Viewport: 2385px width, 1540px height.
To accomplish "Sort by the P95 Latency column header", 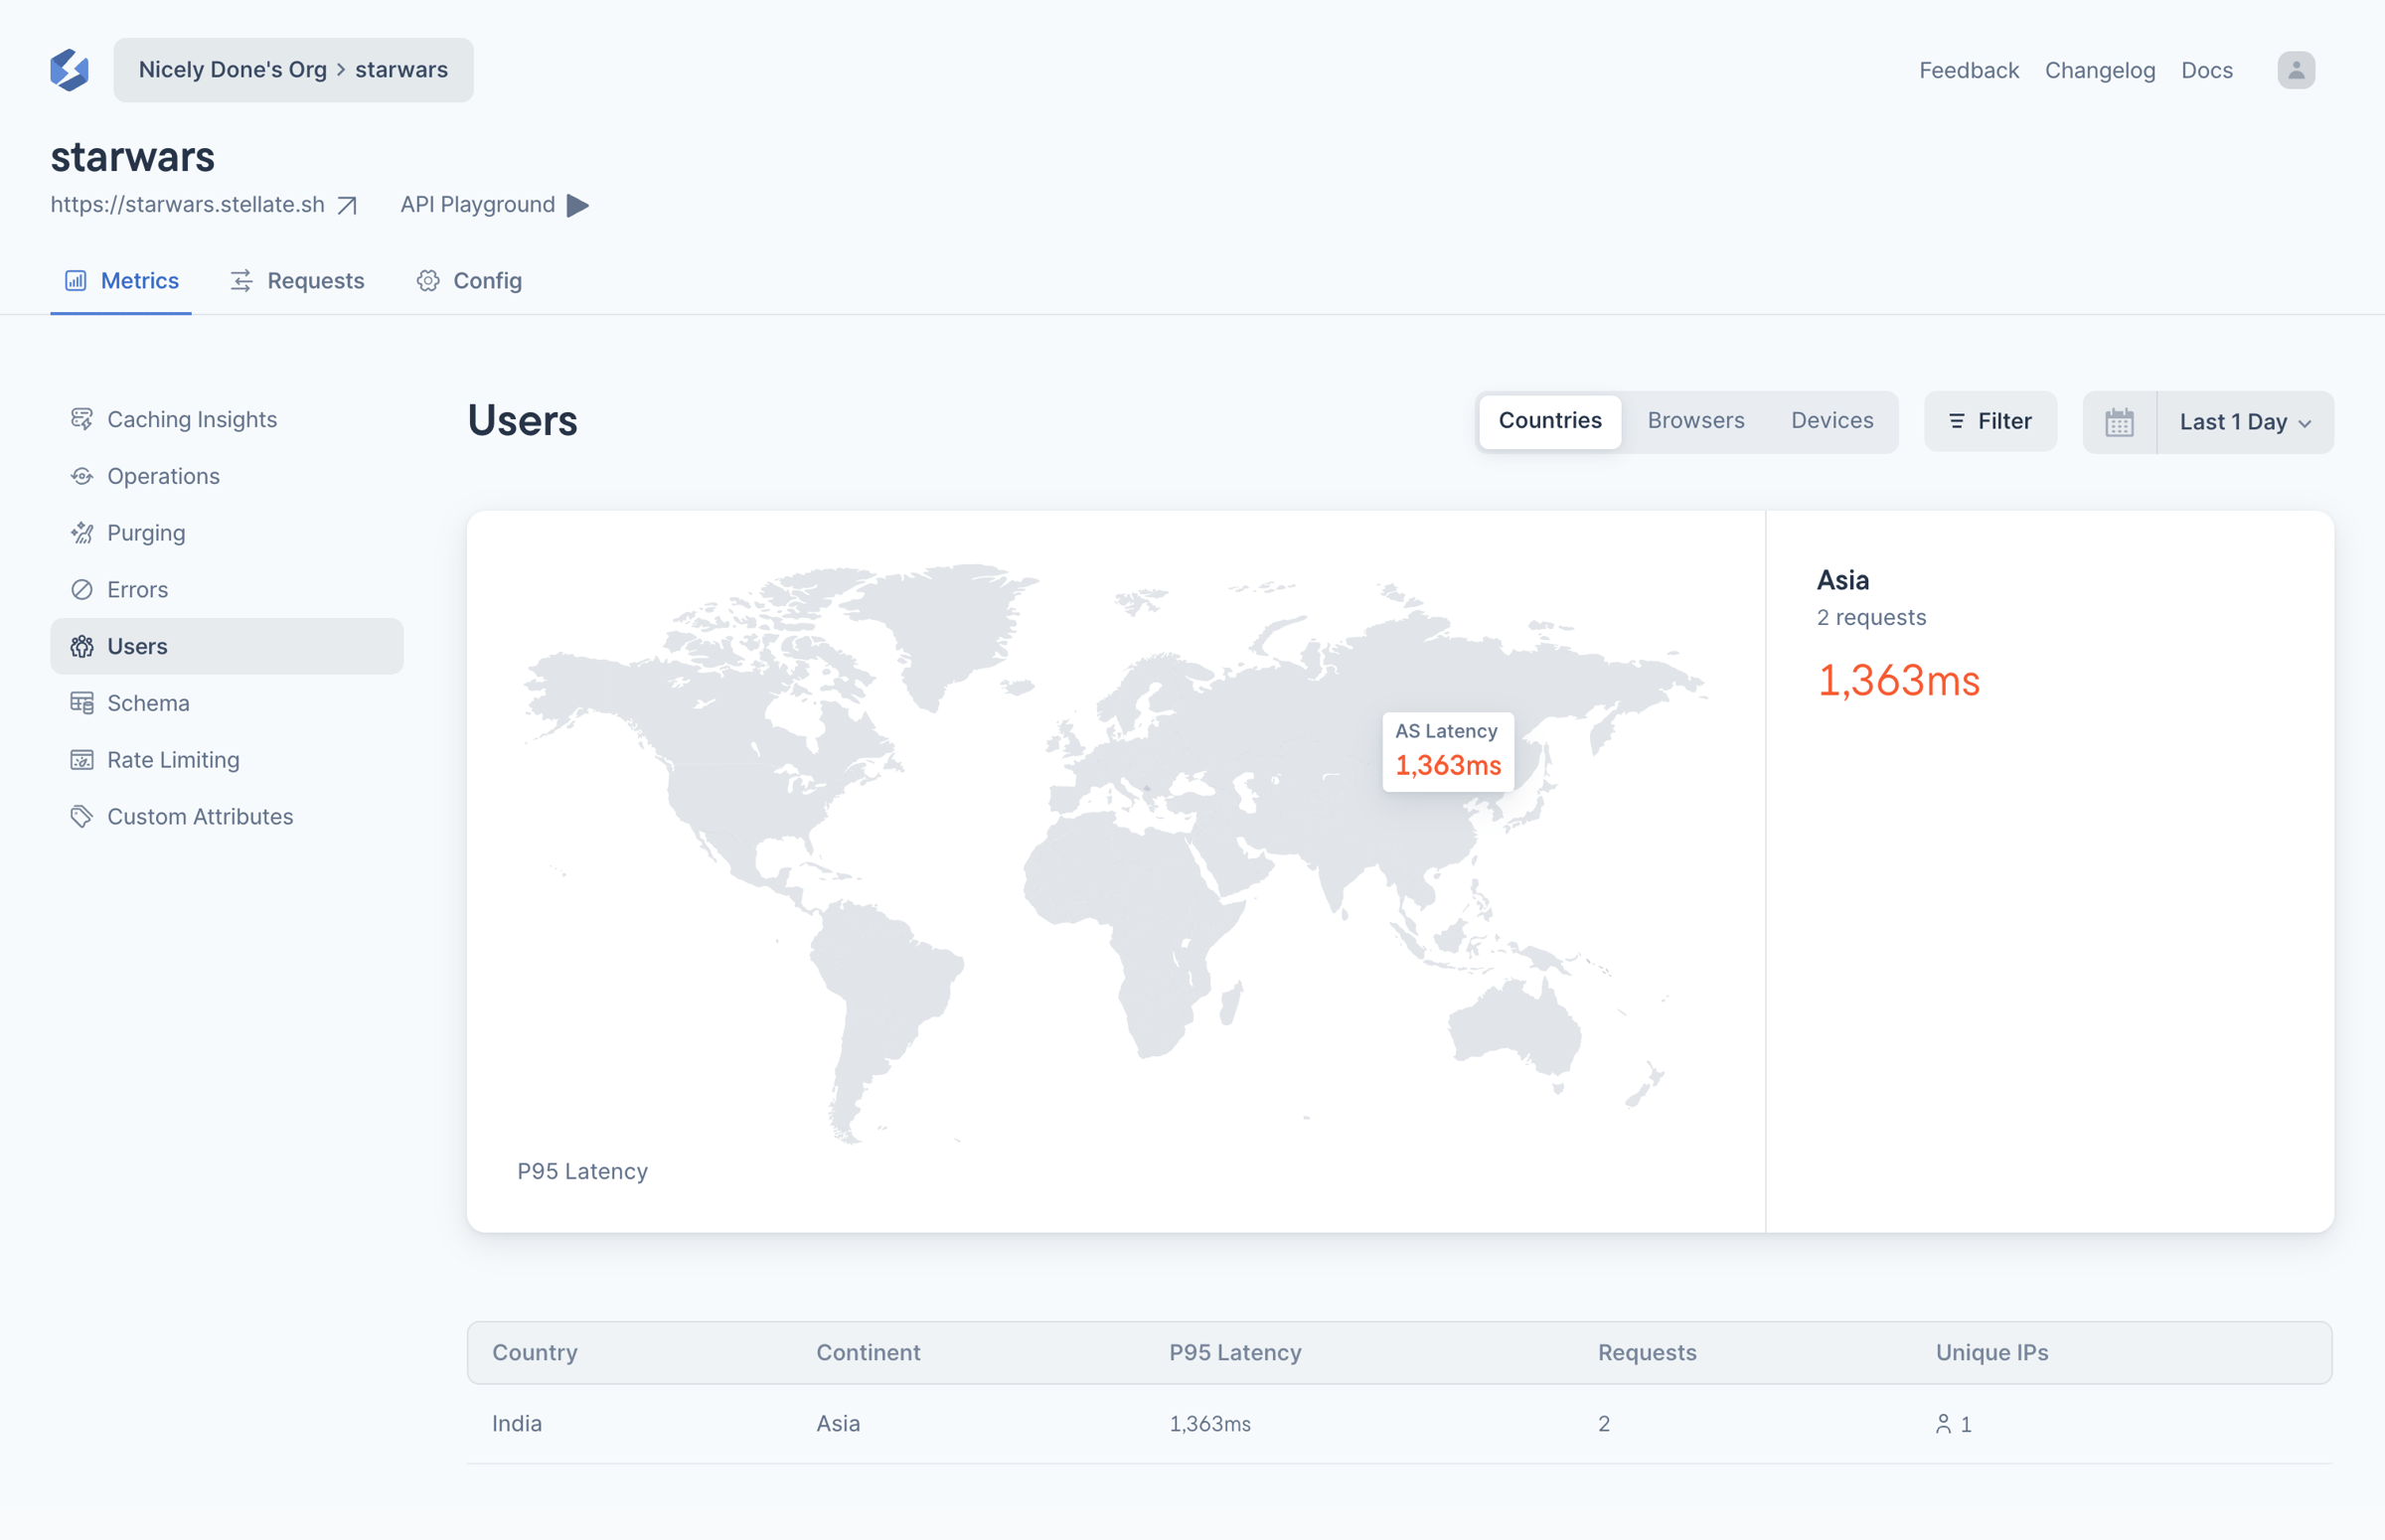I will 1235,1353.
